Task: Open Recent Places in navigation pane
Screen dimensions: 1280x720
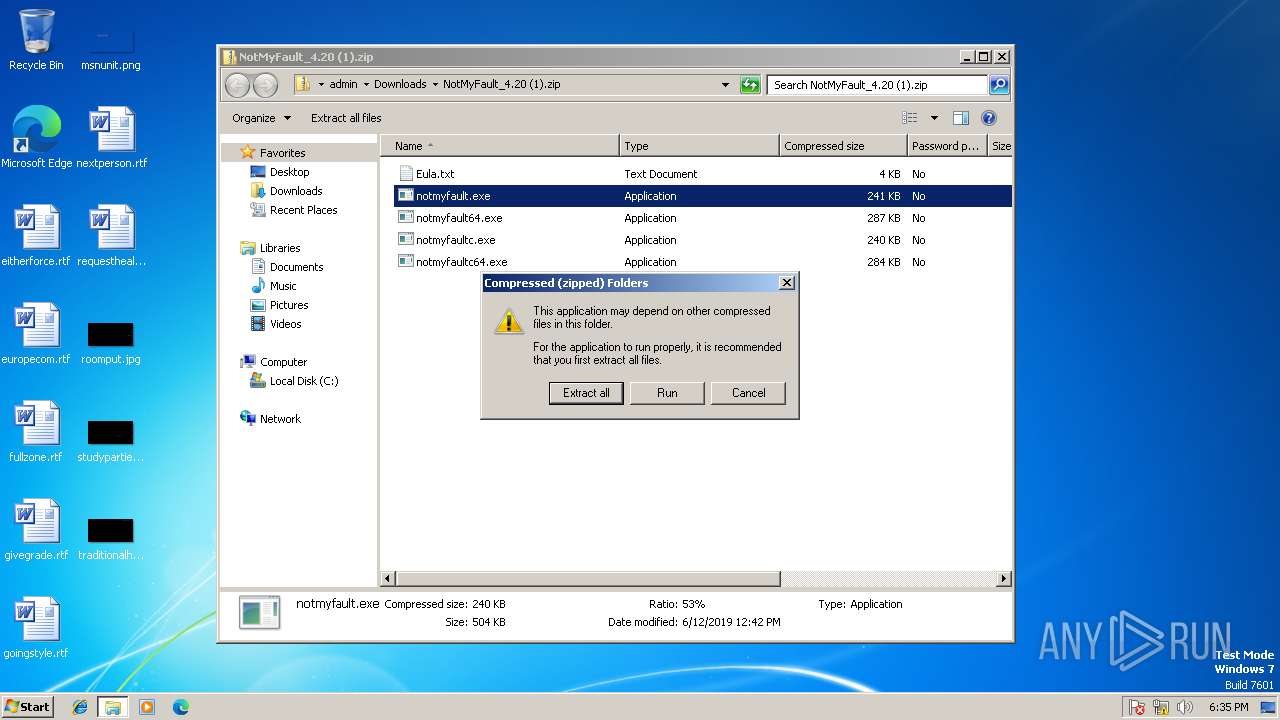Action: (303, 210)
